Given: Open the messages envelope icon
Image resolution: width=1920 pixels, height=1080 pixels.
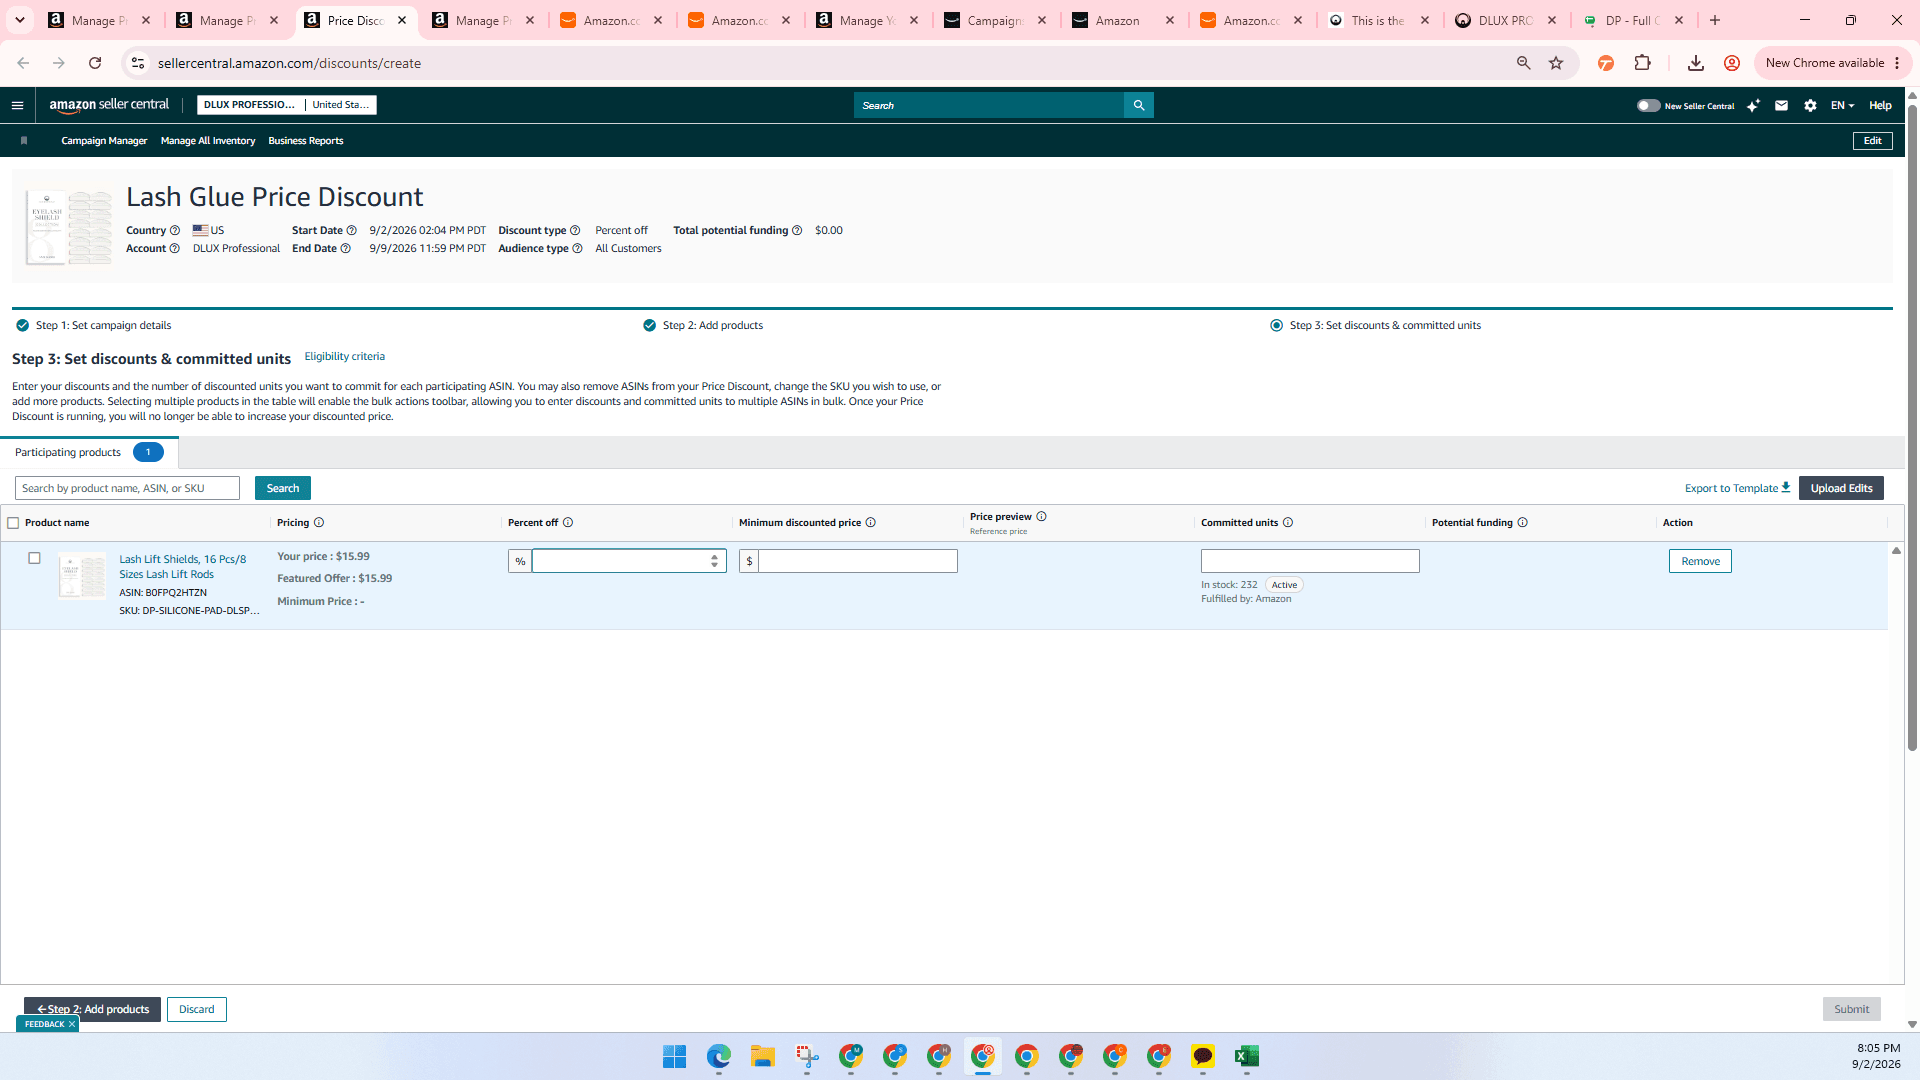Looking at the screenshot, I should pyautogui.click(x=1781, y=106).
